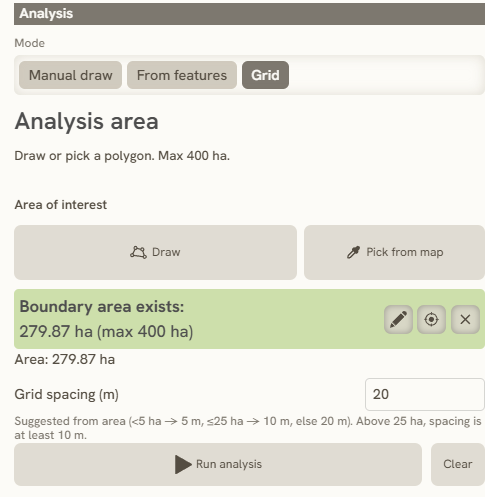Screen dimensions: 485x497
Task: Click the Analysis area heading
Action: pos(86,121)
